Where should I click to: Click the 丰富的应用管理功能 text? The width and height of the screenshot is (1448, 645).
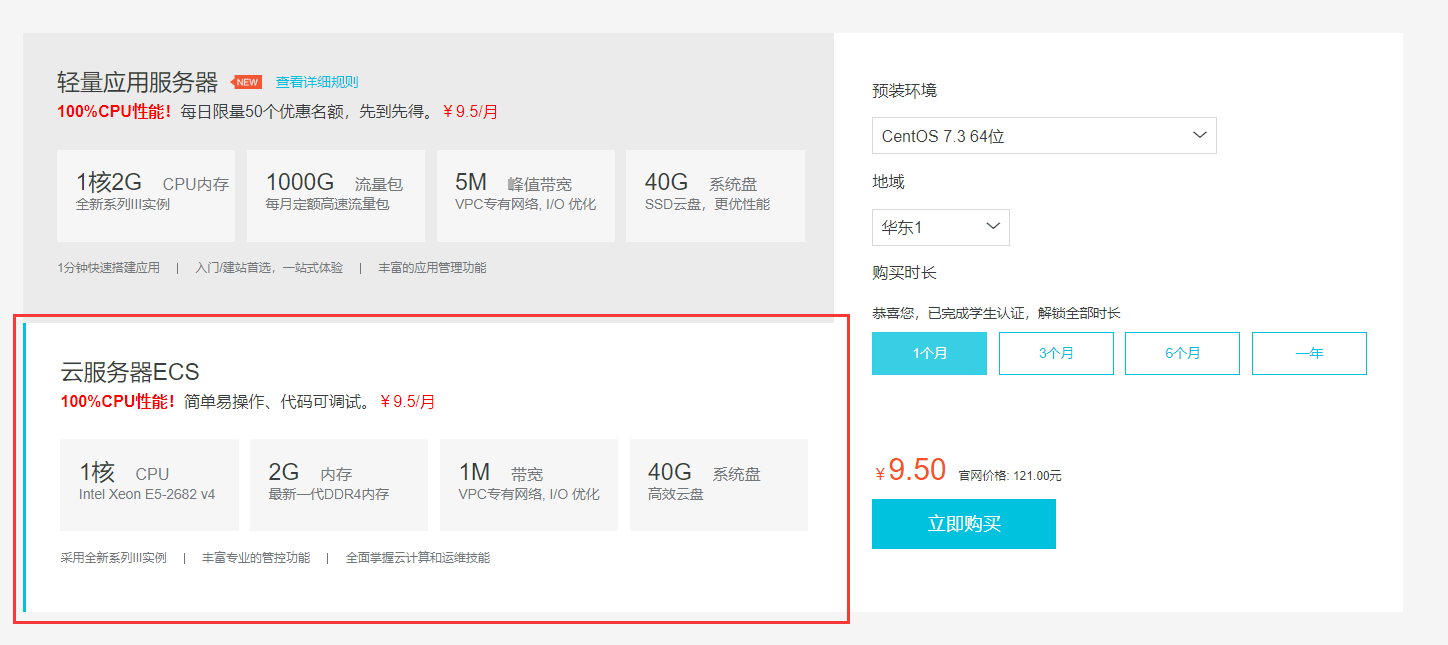click(432, 268)
